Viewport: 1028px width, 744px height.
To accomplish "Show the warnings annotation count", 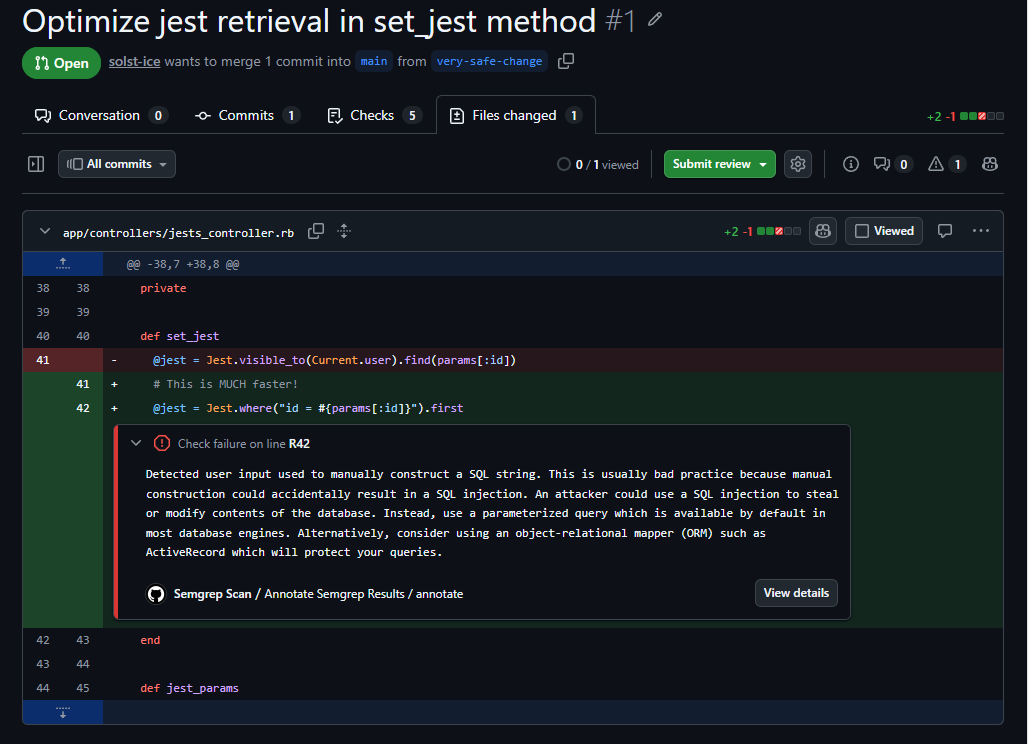I will [947, 164].
